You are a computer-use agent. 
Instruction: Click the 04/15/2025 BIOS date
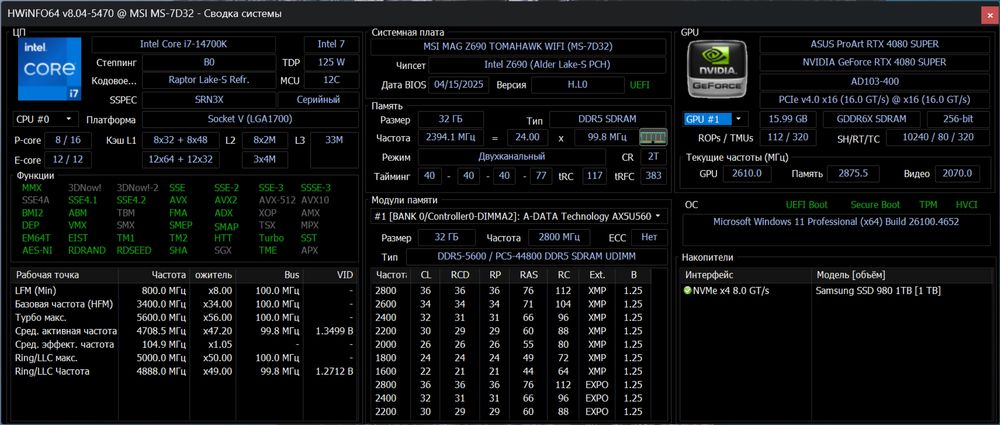tap(460, 85)
